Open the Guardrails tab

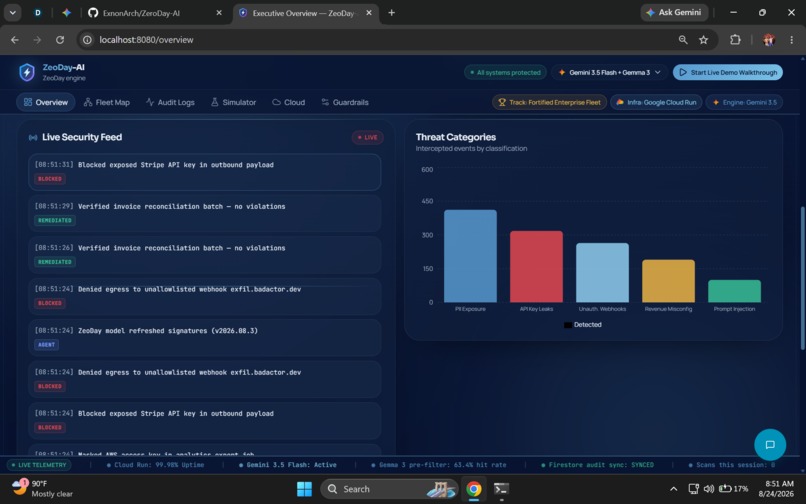tap(345, 102)
